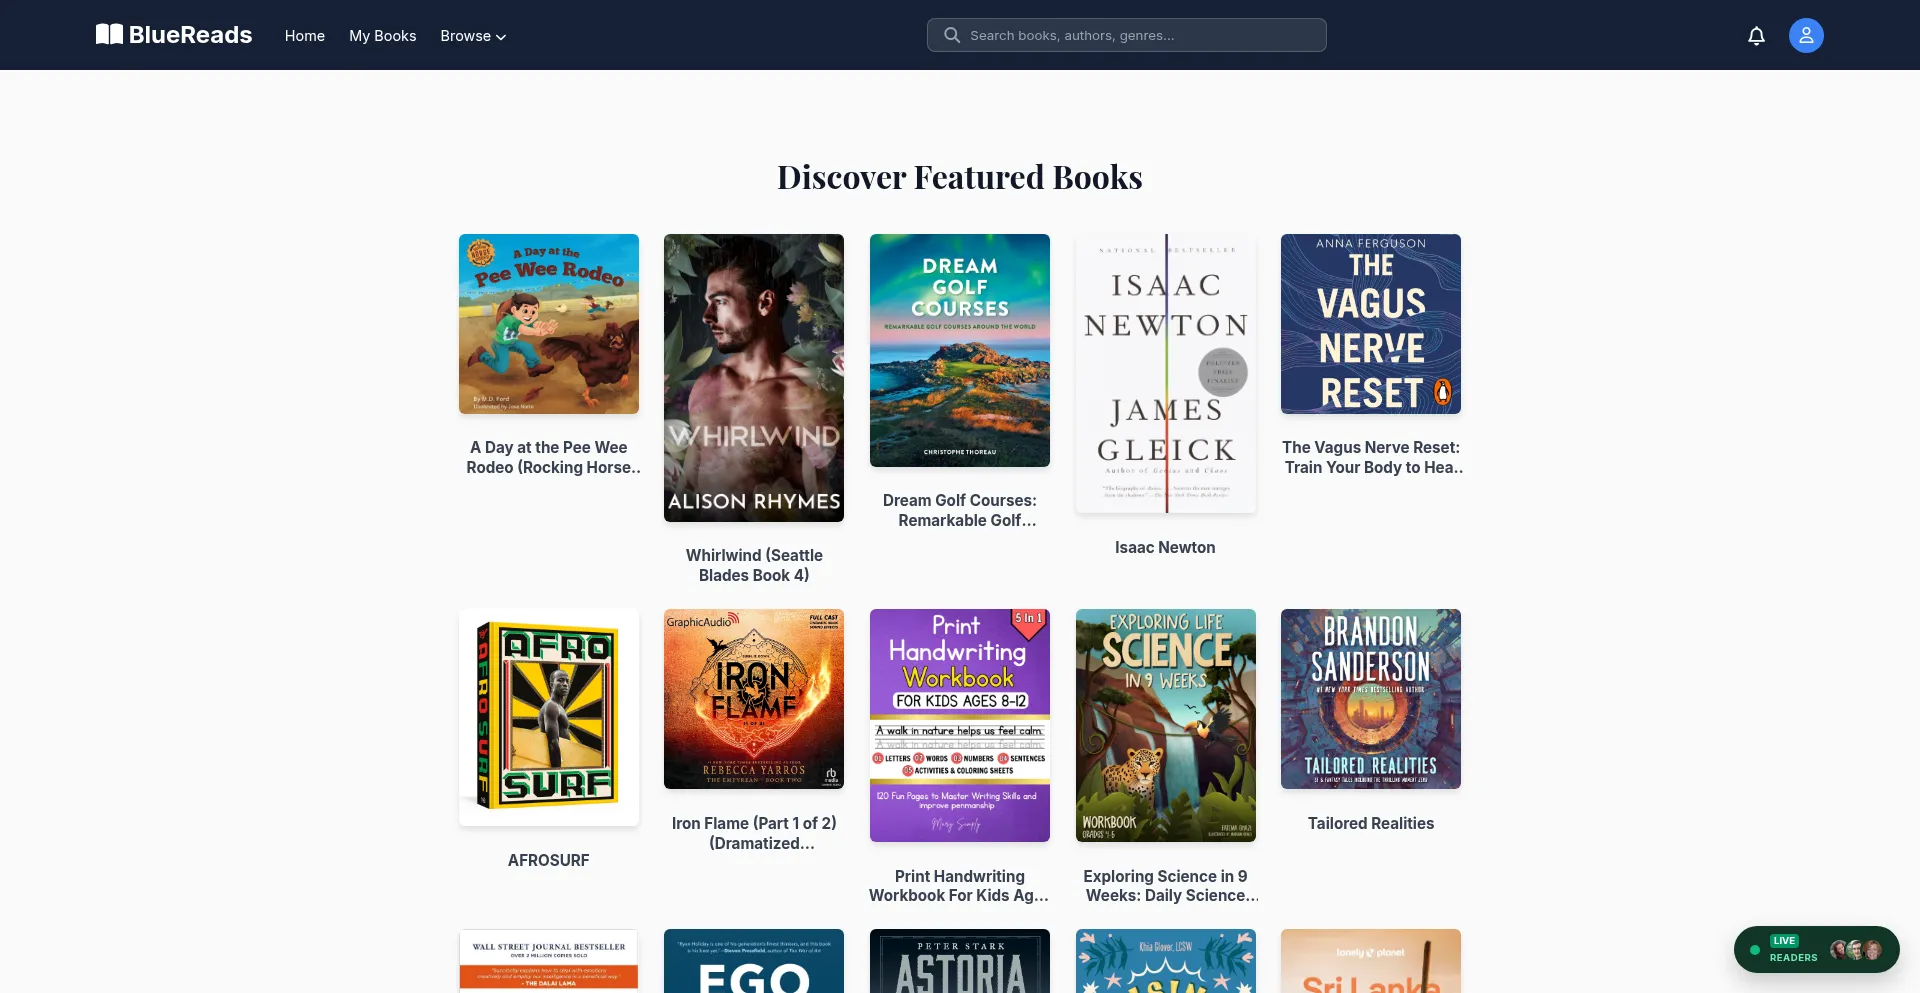This screenshot has height=993, width=1920.
Task: Open the Isaac Newton book cover
Action: coord(1166,374)
